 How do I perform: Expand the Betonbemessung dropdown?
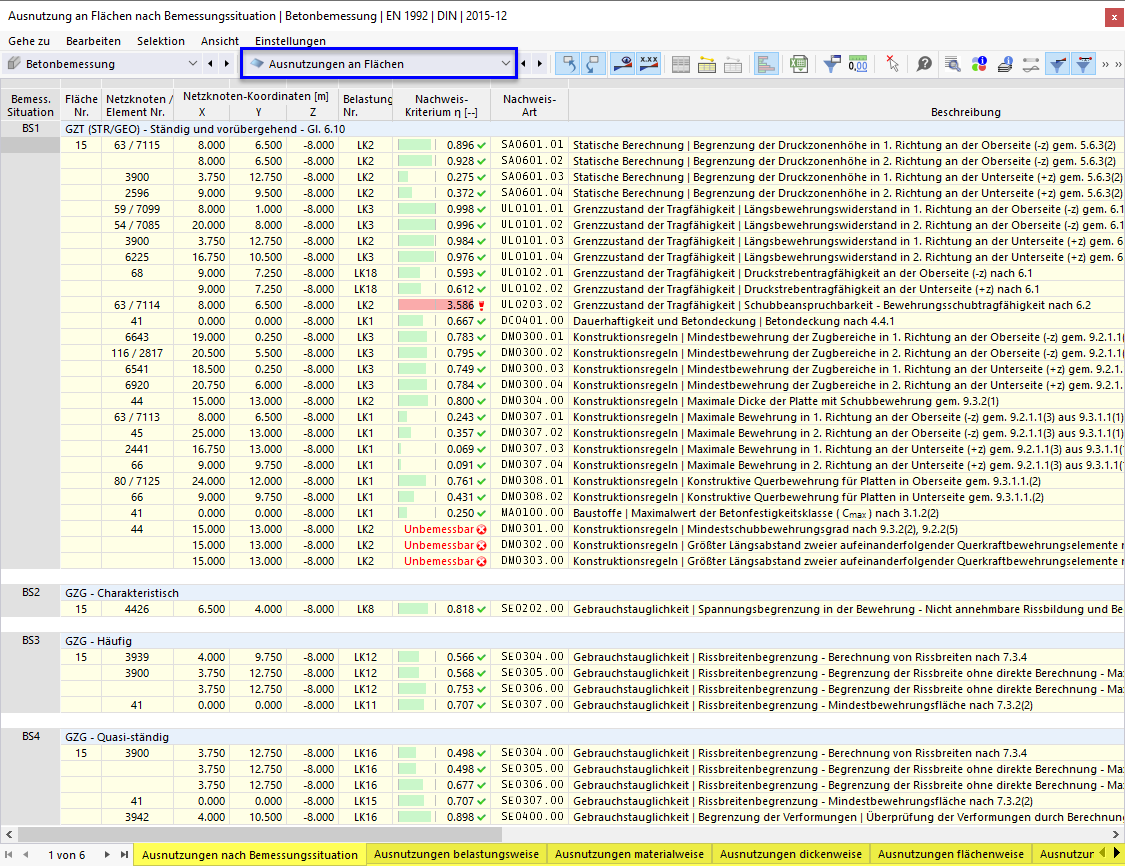coord(192,64)
